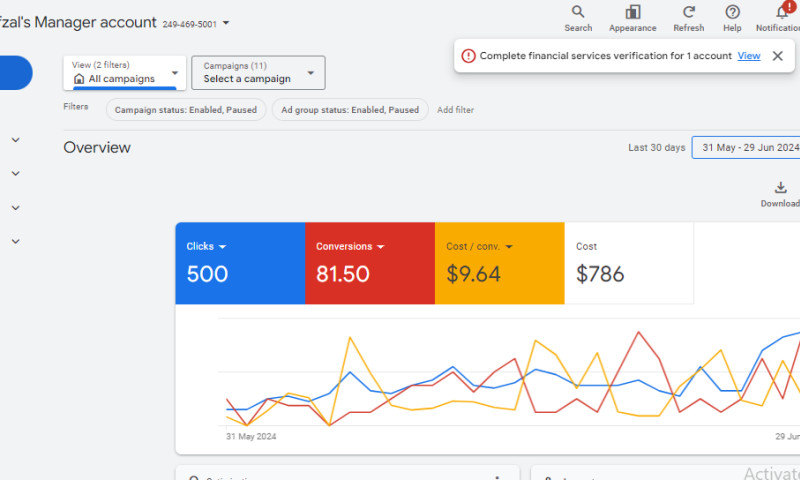Click the Ad group status filter chip

click(350, 110)
